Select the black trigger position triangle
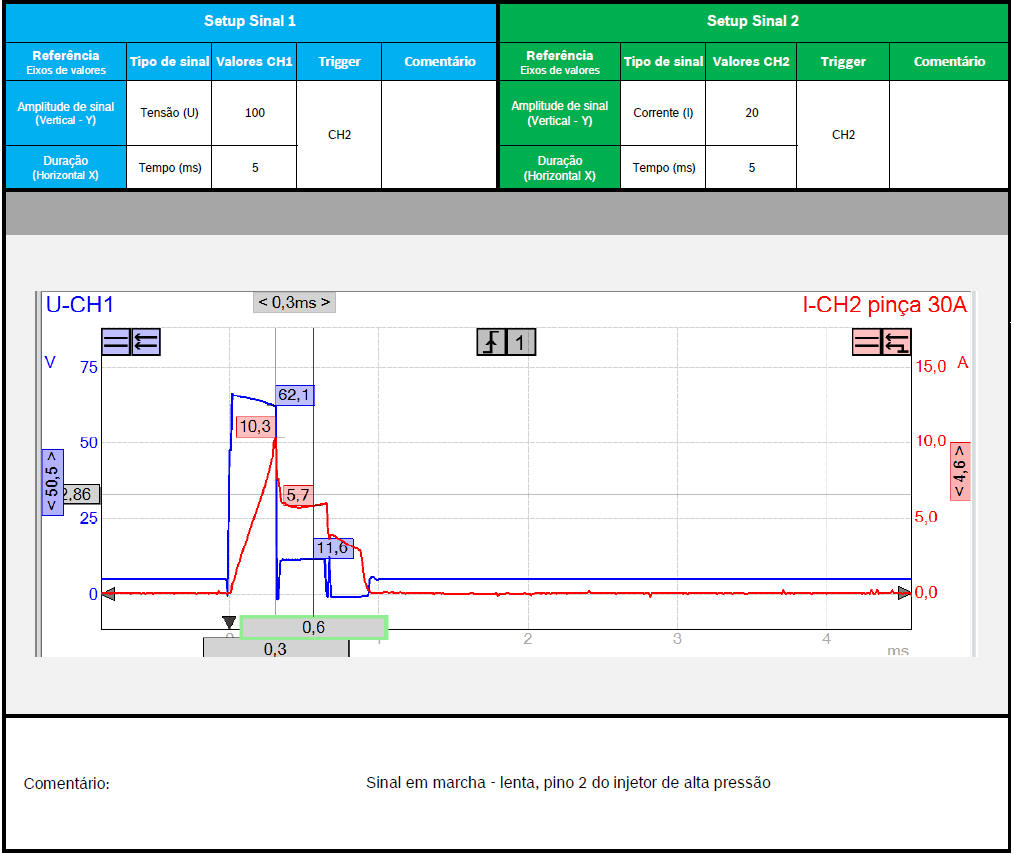The image size is (1014, 854). 229,622
